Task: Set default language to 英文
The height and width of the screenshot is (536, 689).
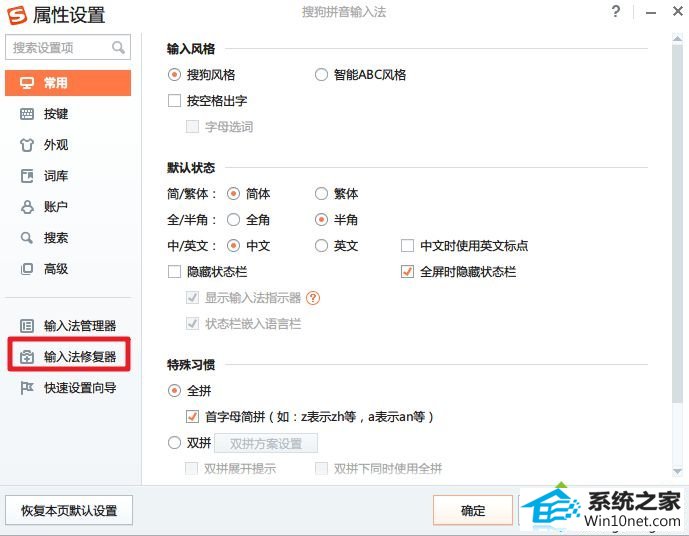Action: point(321,245)
